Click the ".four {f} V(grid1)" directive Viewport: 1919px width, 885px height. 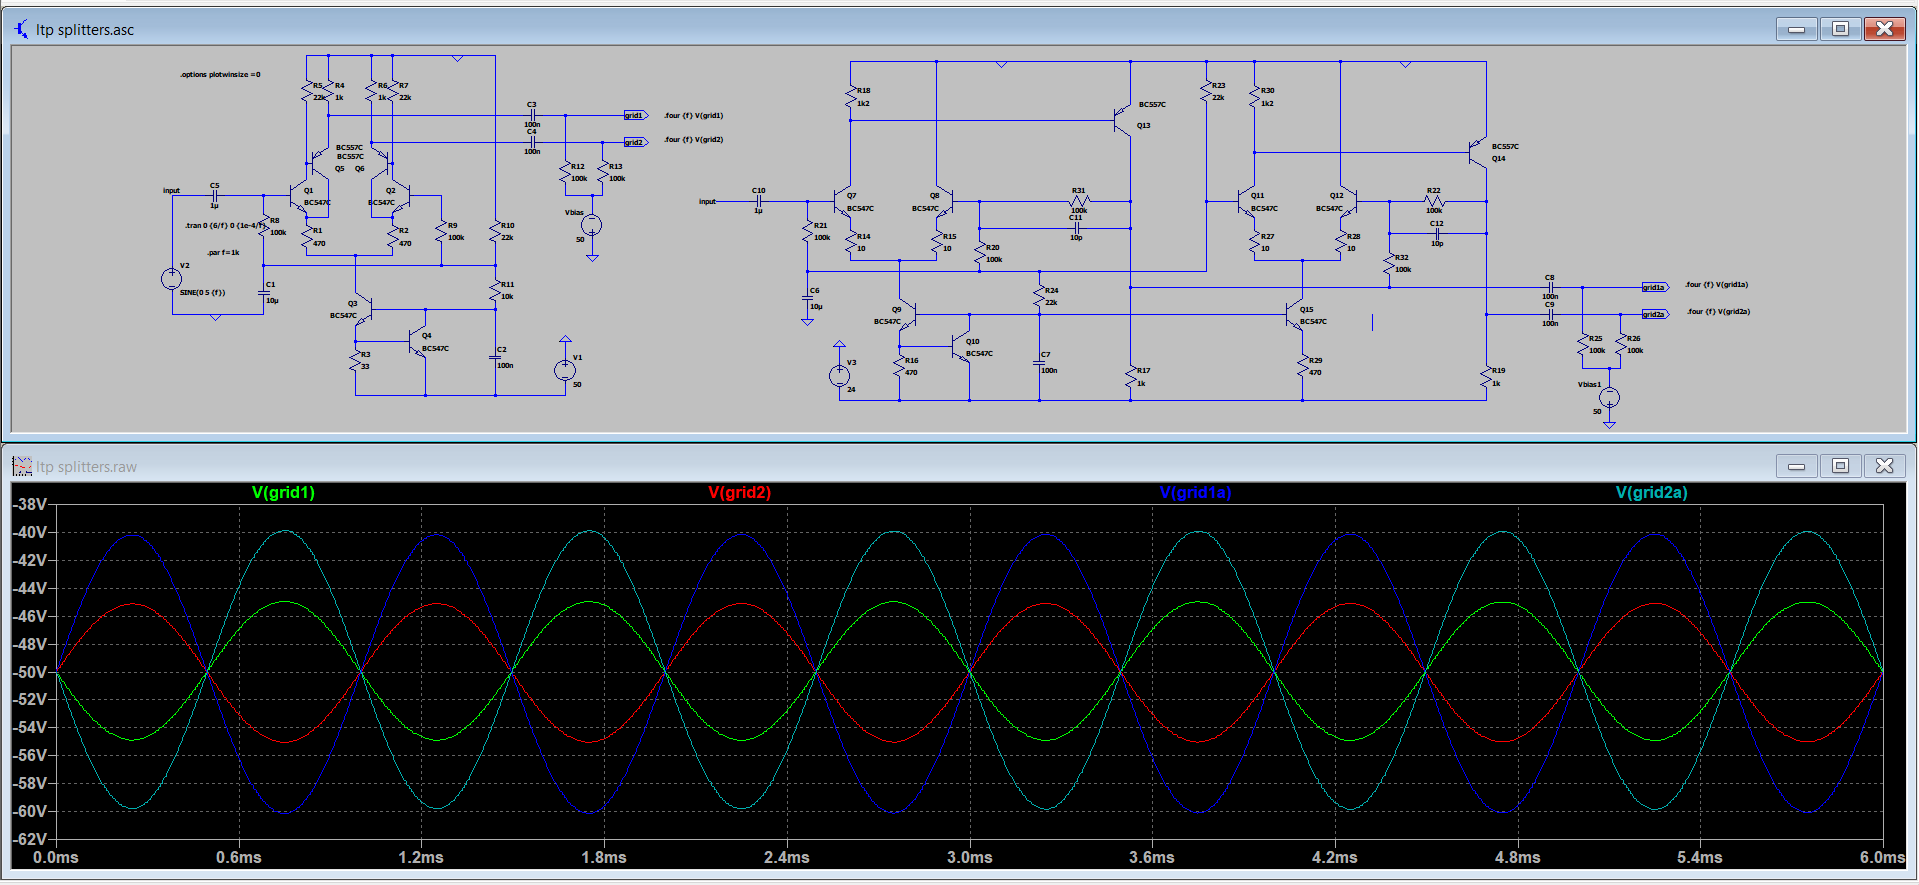pos(693,115)
